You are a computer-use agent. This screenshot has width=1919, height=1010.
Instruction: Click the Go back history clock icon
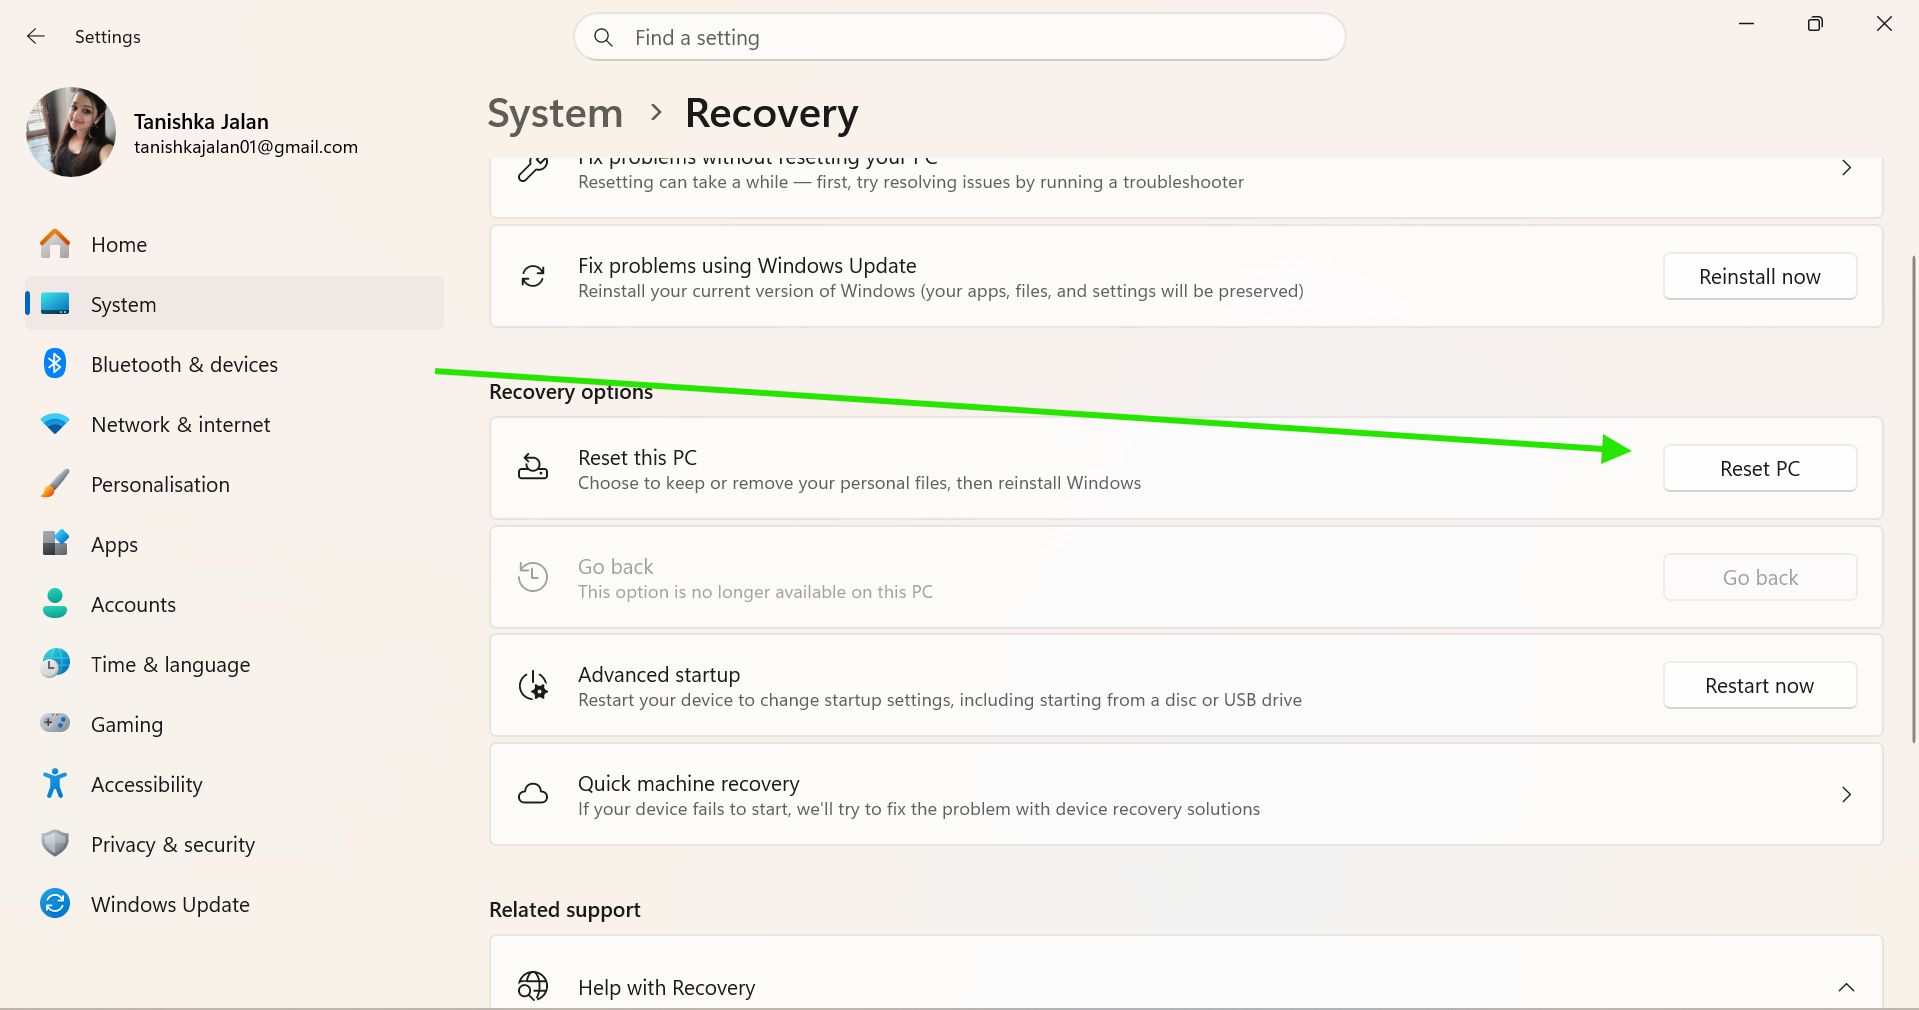(x=533, y=576)
